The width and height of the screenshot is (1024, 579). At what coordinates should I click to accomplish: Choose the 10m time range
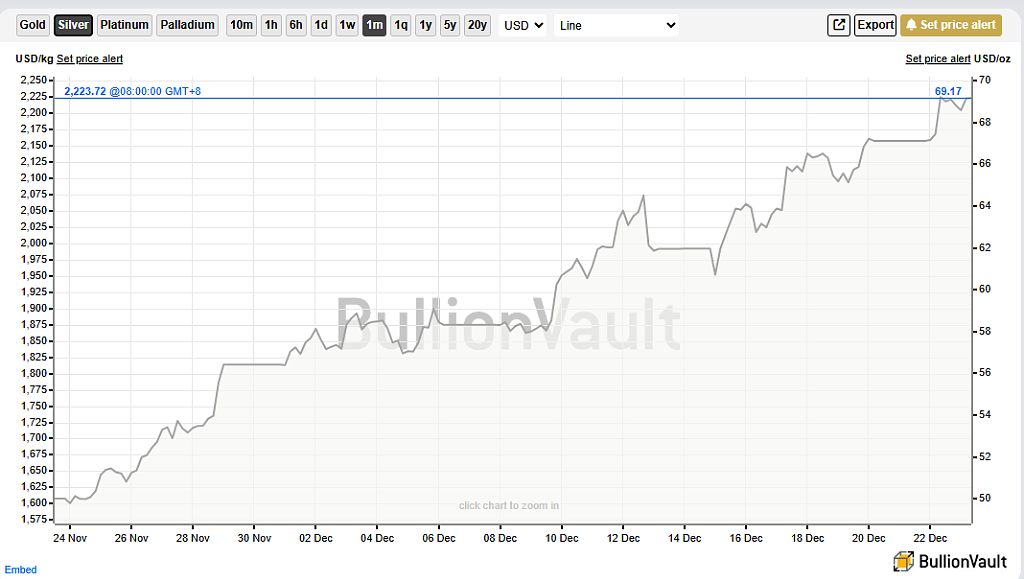point(241,25)
